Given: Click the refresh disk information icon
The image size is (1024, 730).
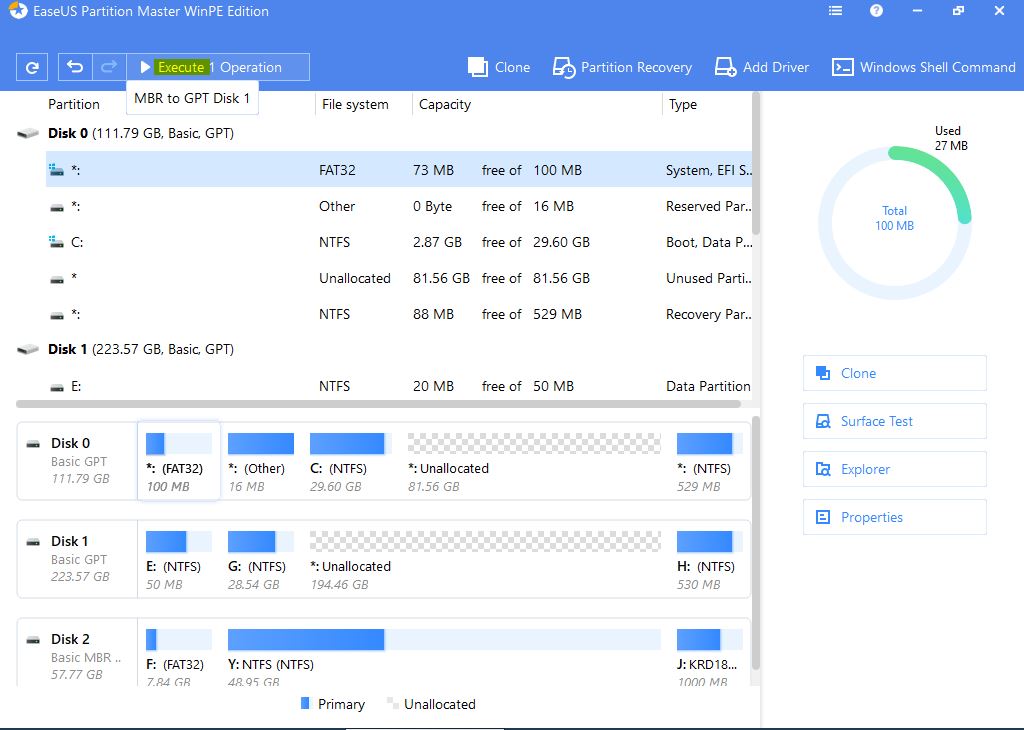Looking at the screenshot, I should pyautogui.click(x=32, y=67).
